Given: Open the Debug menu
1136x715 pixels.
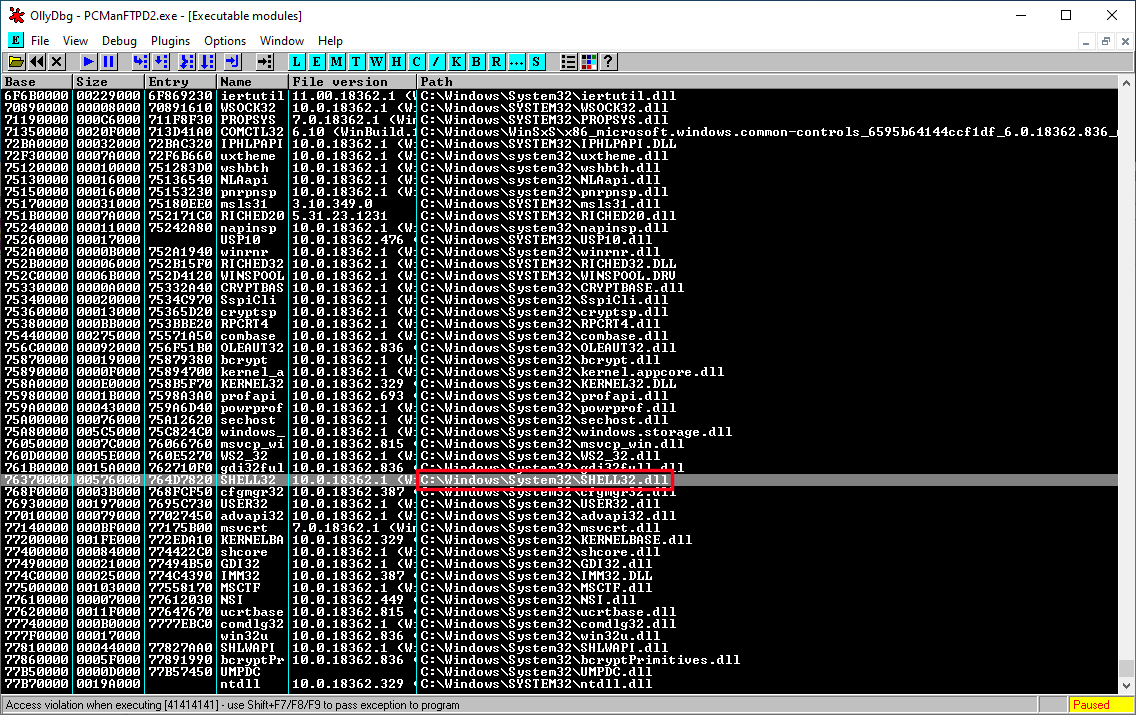Looking at the screenshot, I should pos(119,41).
